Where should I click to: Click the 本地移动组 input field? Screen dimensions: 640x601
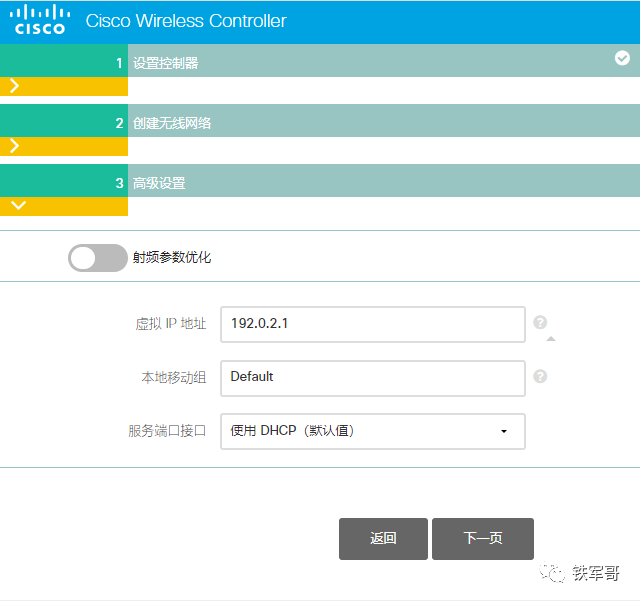[373, 378]
